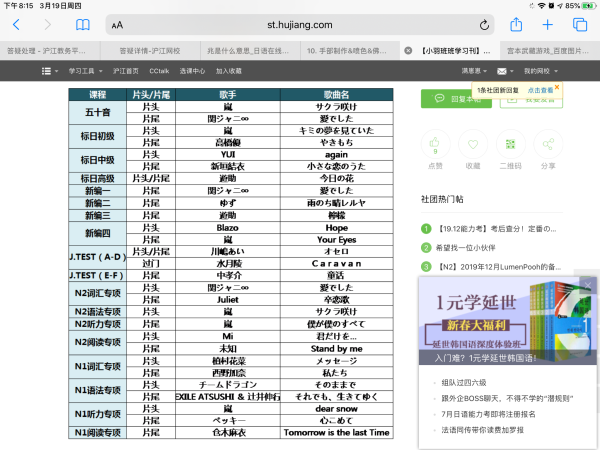Expand the username dropdown in the navbar
The width and height of the screenshot is (600, 450).
point(474,71)
